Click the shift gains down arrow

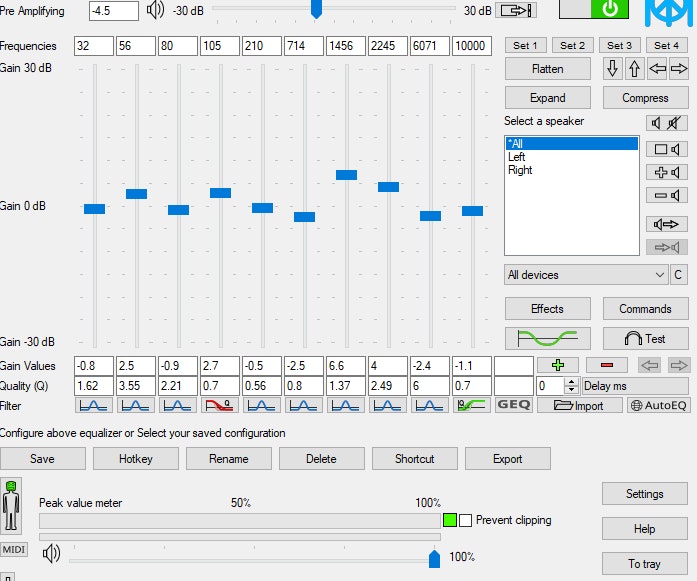pyautogui.click(x=613, y=69)
